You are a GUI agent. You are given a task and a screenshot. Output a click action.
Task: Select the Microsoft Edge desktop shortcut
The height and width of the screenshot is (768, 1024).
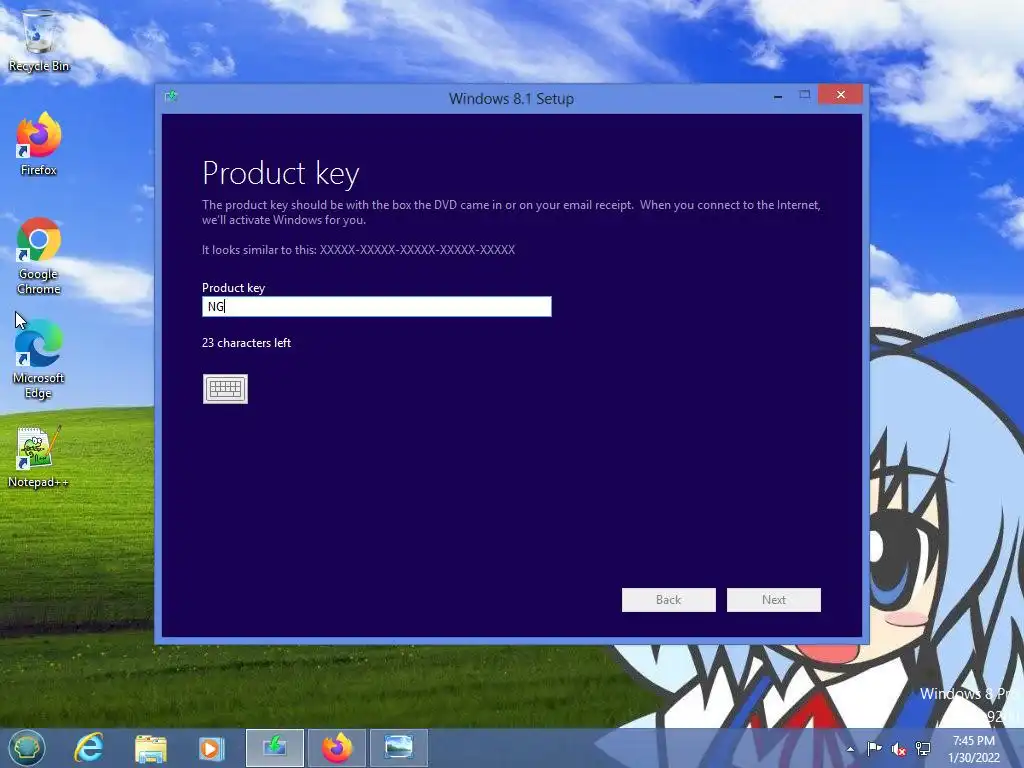[x=39, y=359]
